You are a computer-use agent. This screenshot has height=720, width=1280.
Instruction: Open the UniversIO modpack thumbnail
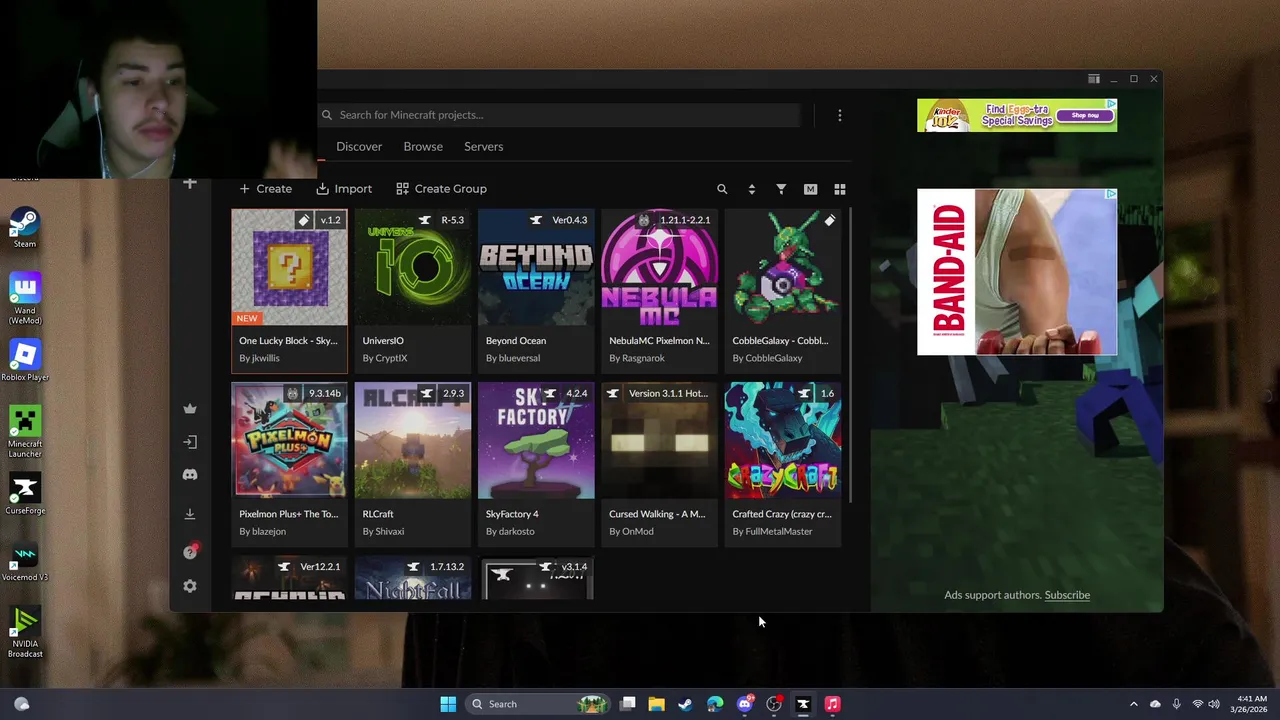coord(412,267)
